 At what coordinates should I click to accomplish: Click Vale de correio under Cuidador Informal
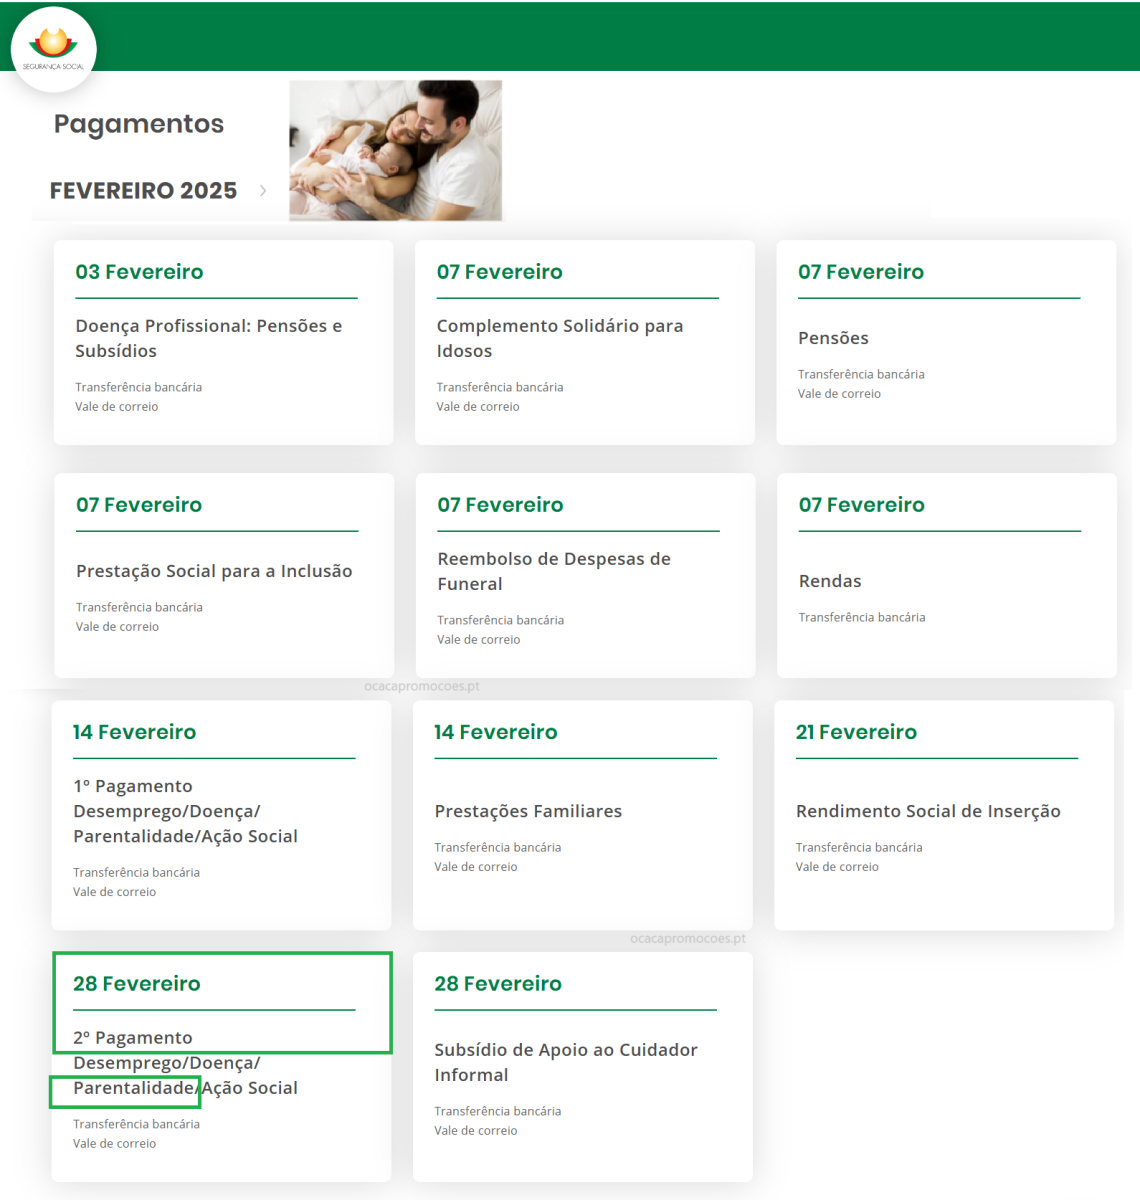pyautogui.click(x=476, y=1131)
